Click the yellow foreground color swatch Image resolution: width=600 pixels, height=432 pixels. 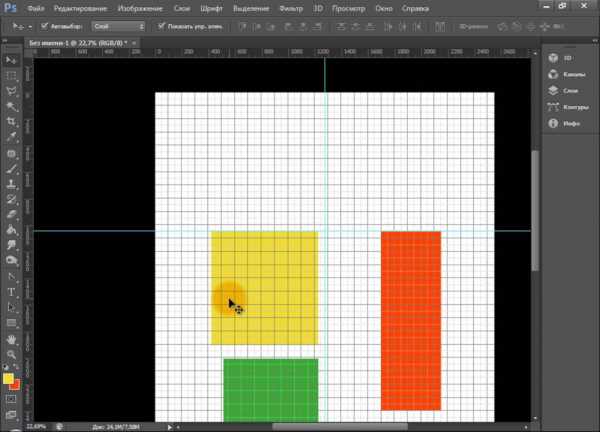click(8, 379)
